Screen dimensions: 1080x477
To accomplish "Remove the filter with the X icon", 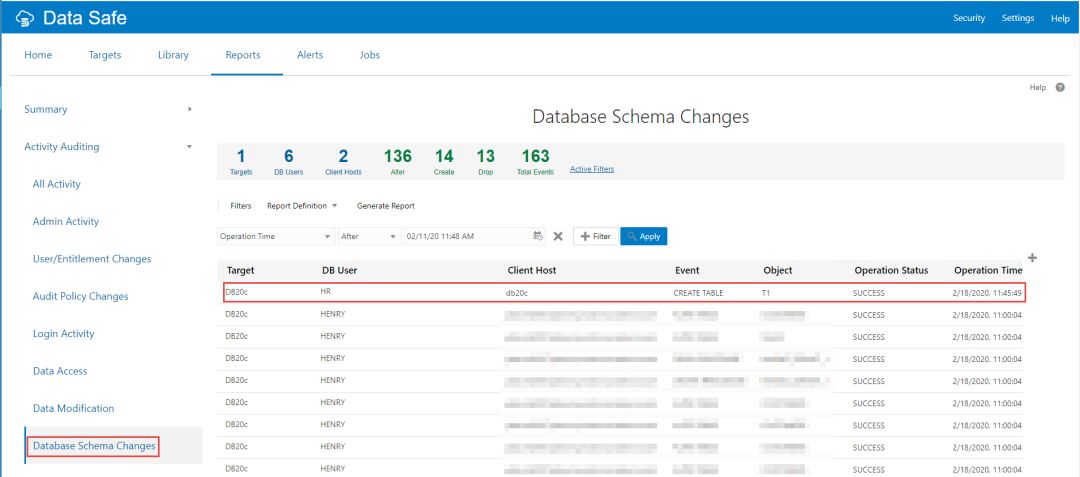I will pyautogui.click(x=558, y=236).
